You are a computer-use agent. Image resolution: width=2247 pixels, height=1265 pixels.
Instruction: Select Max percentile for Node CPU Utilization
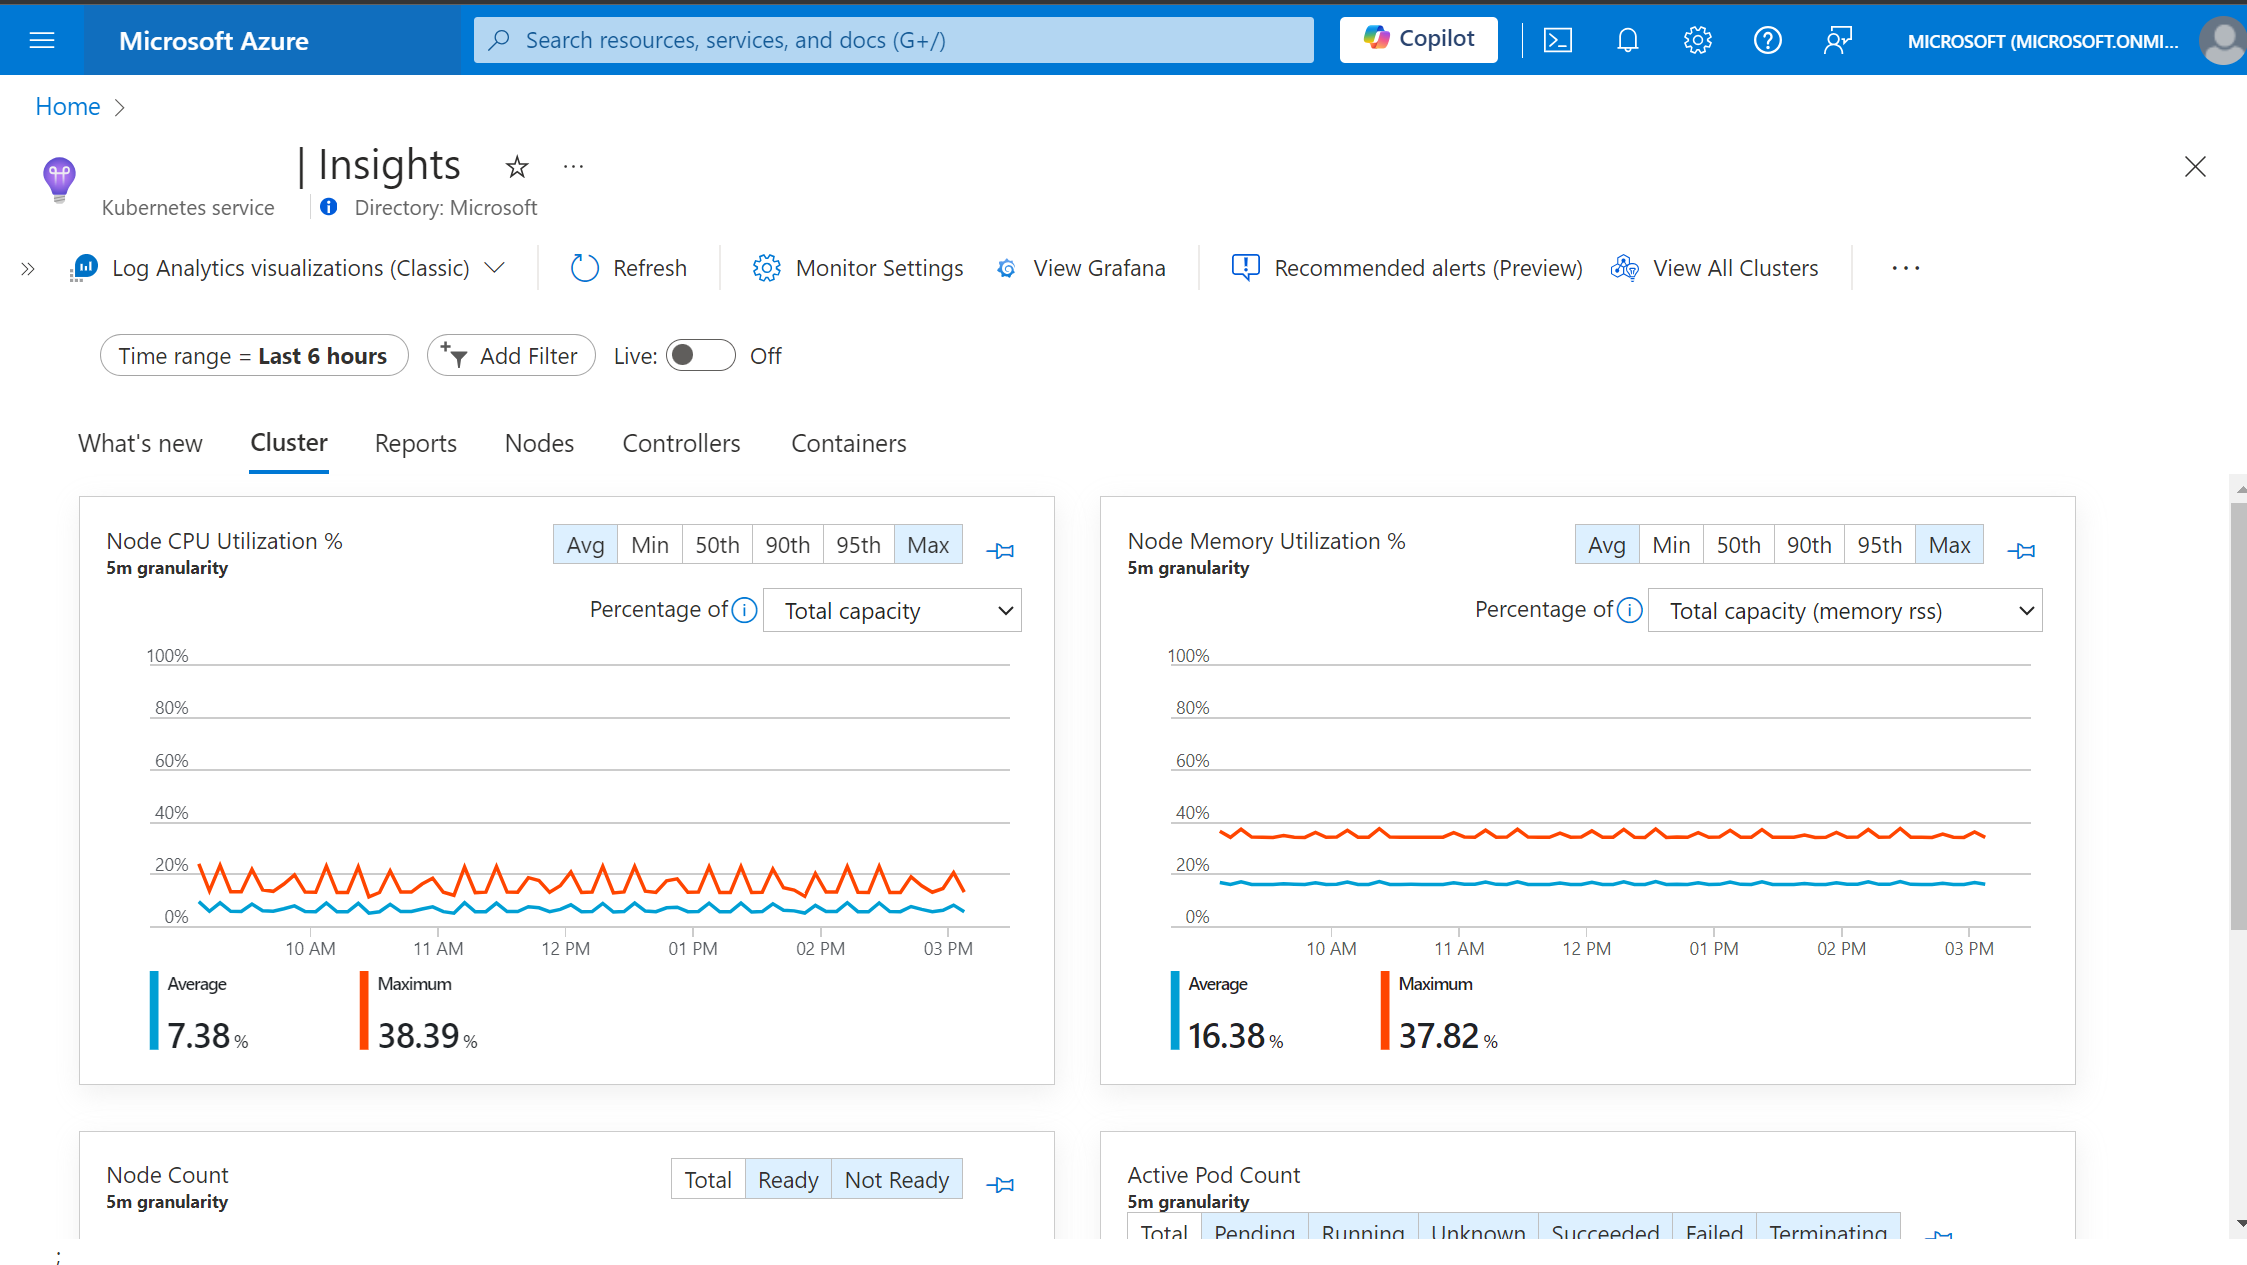pyautogui.click(x=928, y=543)
